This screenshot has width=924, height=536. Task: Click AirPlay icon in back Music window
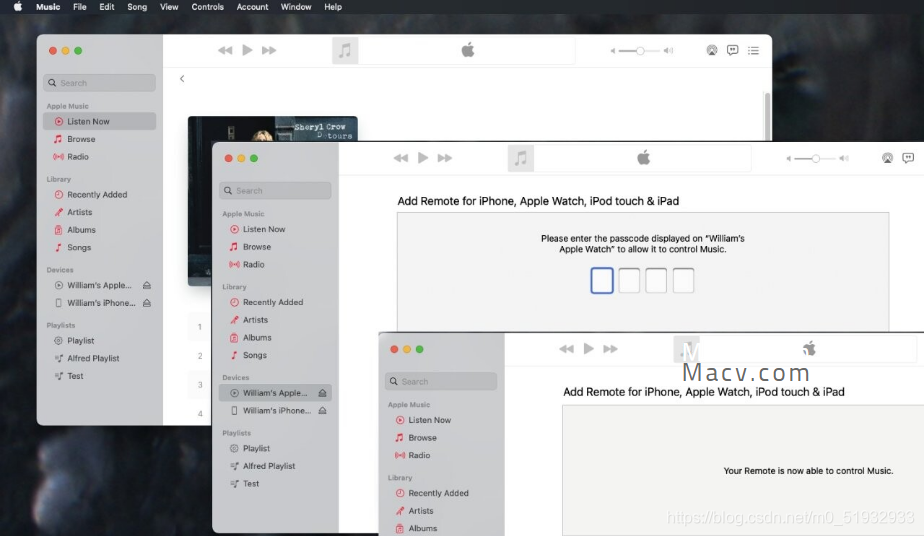pyautogui.click(x=712, y=51)
